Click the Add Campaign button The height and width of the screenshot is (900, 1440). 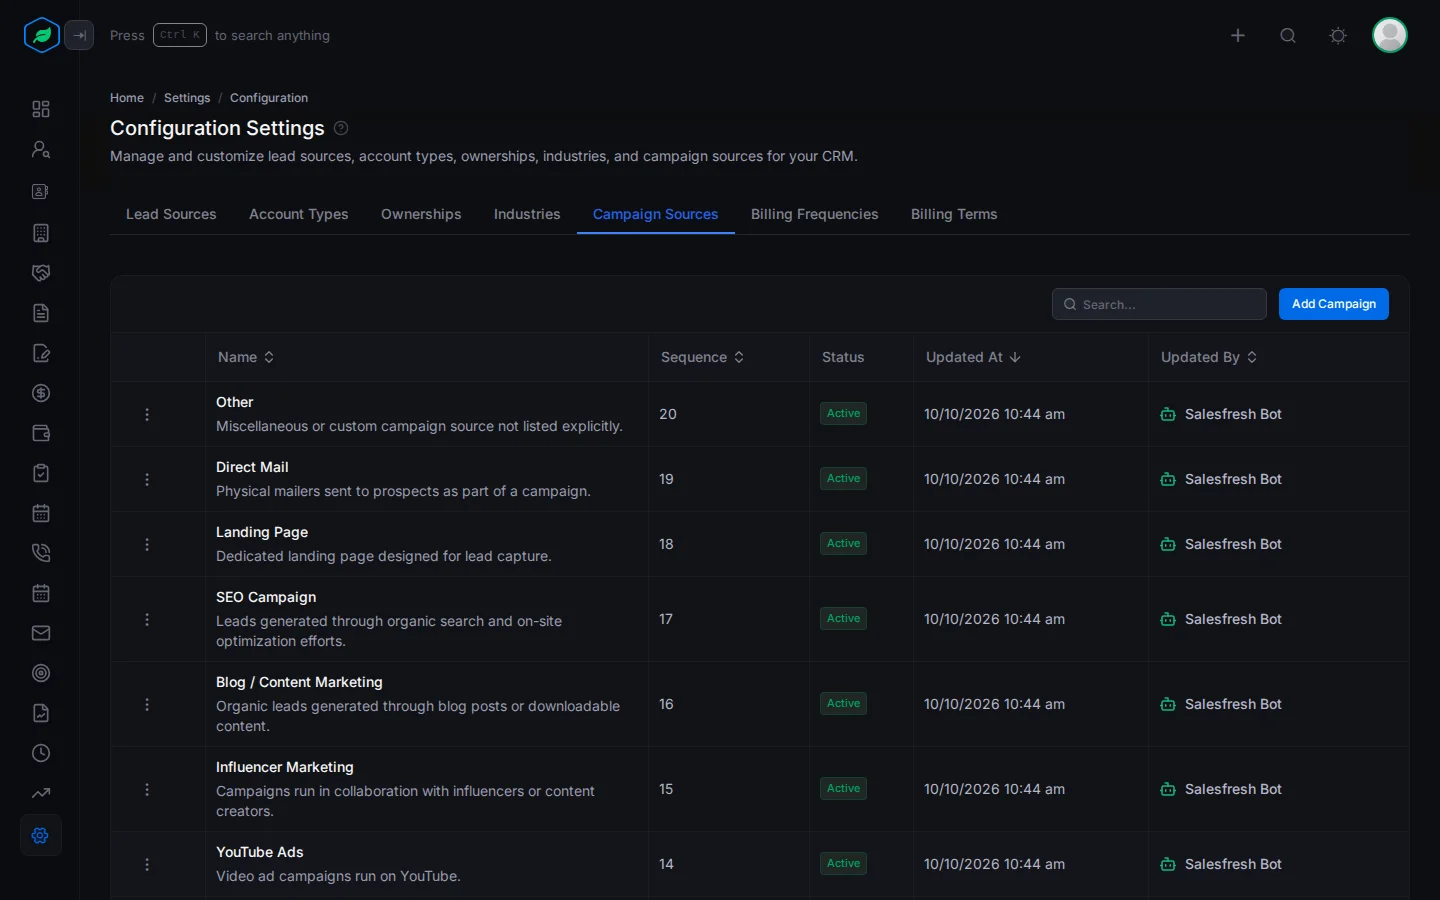[x=1334, y=304]
